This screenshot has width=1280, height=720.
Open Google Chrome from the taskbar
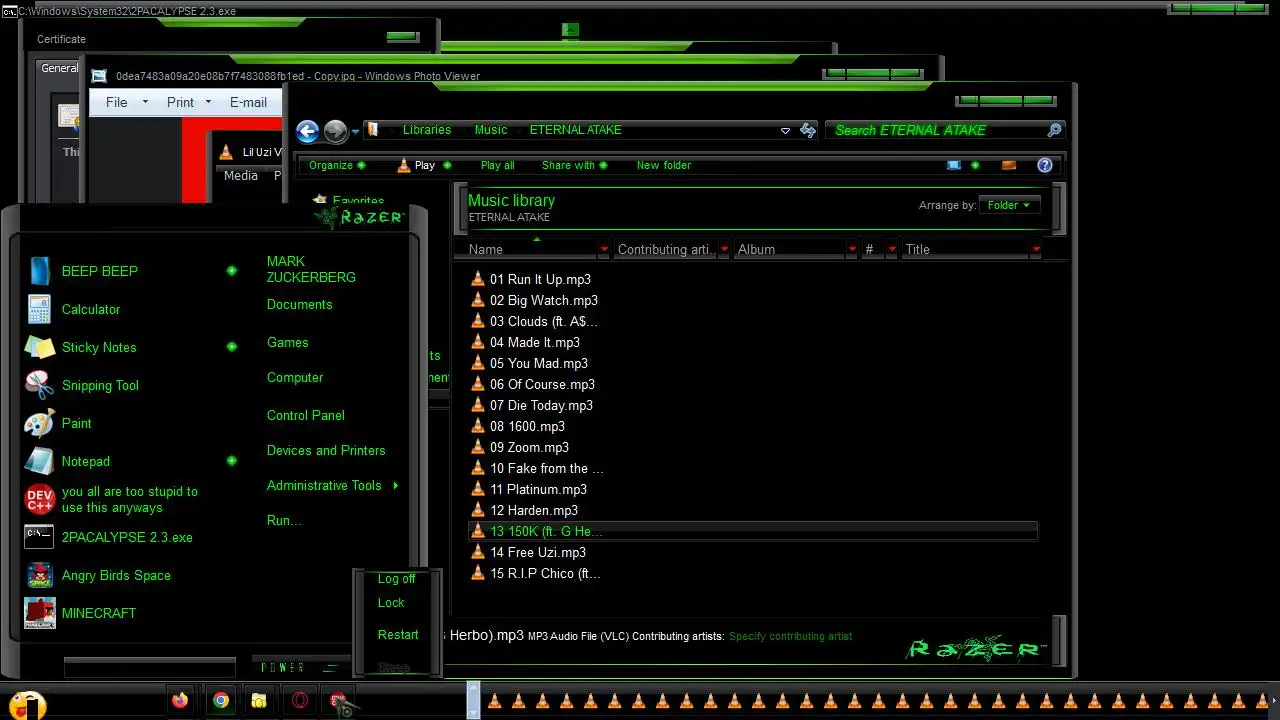click(x=221, y=701)
